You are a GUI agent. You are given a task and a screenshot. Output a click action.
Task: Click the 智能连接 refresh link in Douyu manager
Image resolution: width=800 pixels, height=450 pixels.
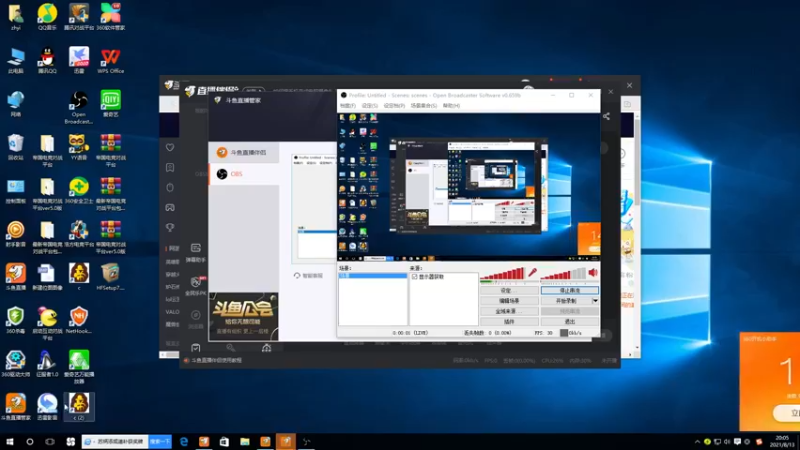(308, 276)
